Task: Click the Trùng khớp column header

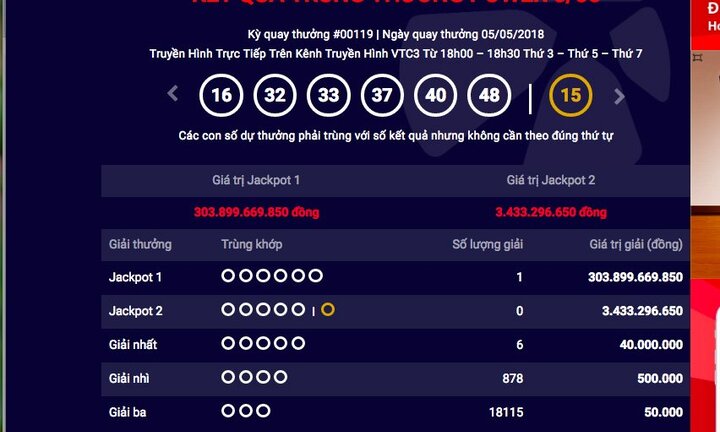Action: click(252, 244)
